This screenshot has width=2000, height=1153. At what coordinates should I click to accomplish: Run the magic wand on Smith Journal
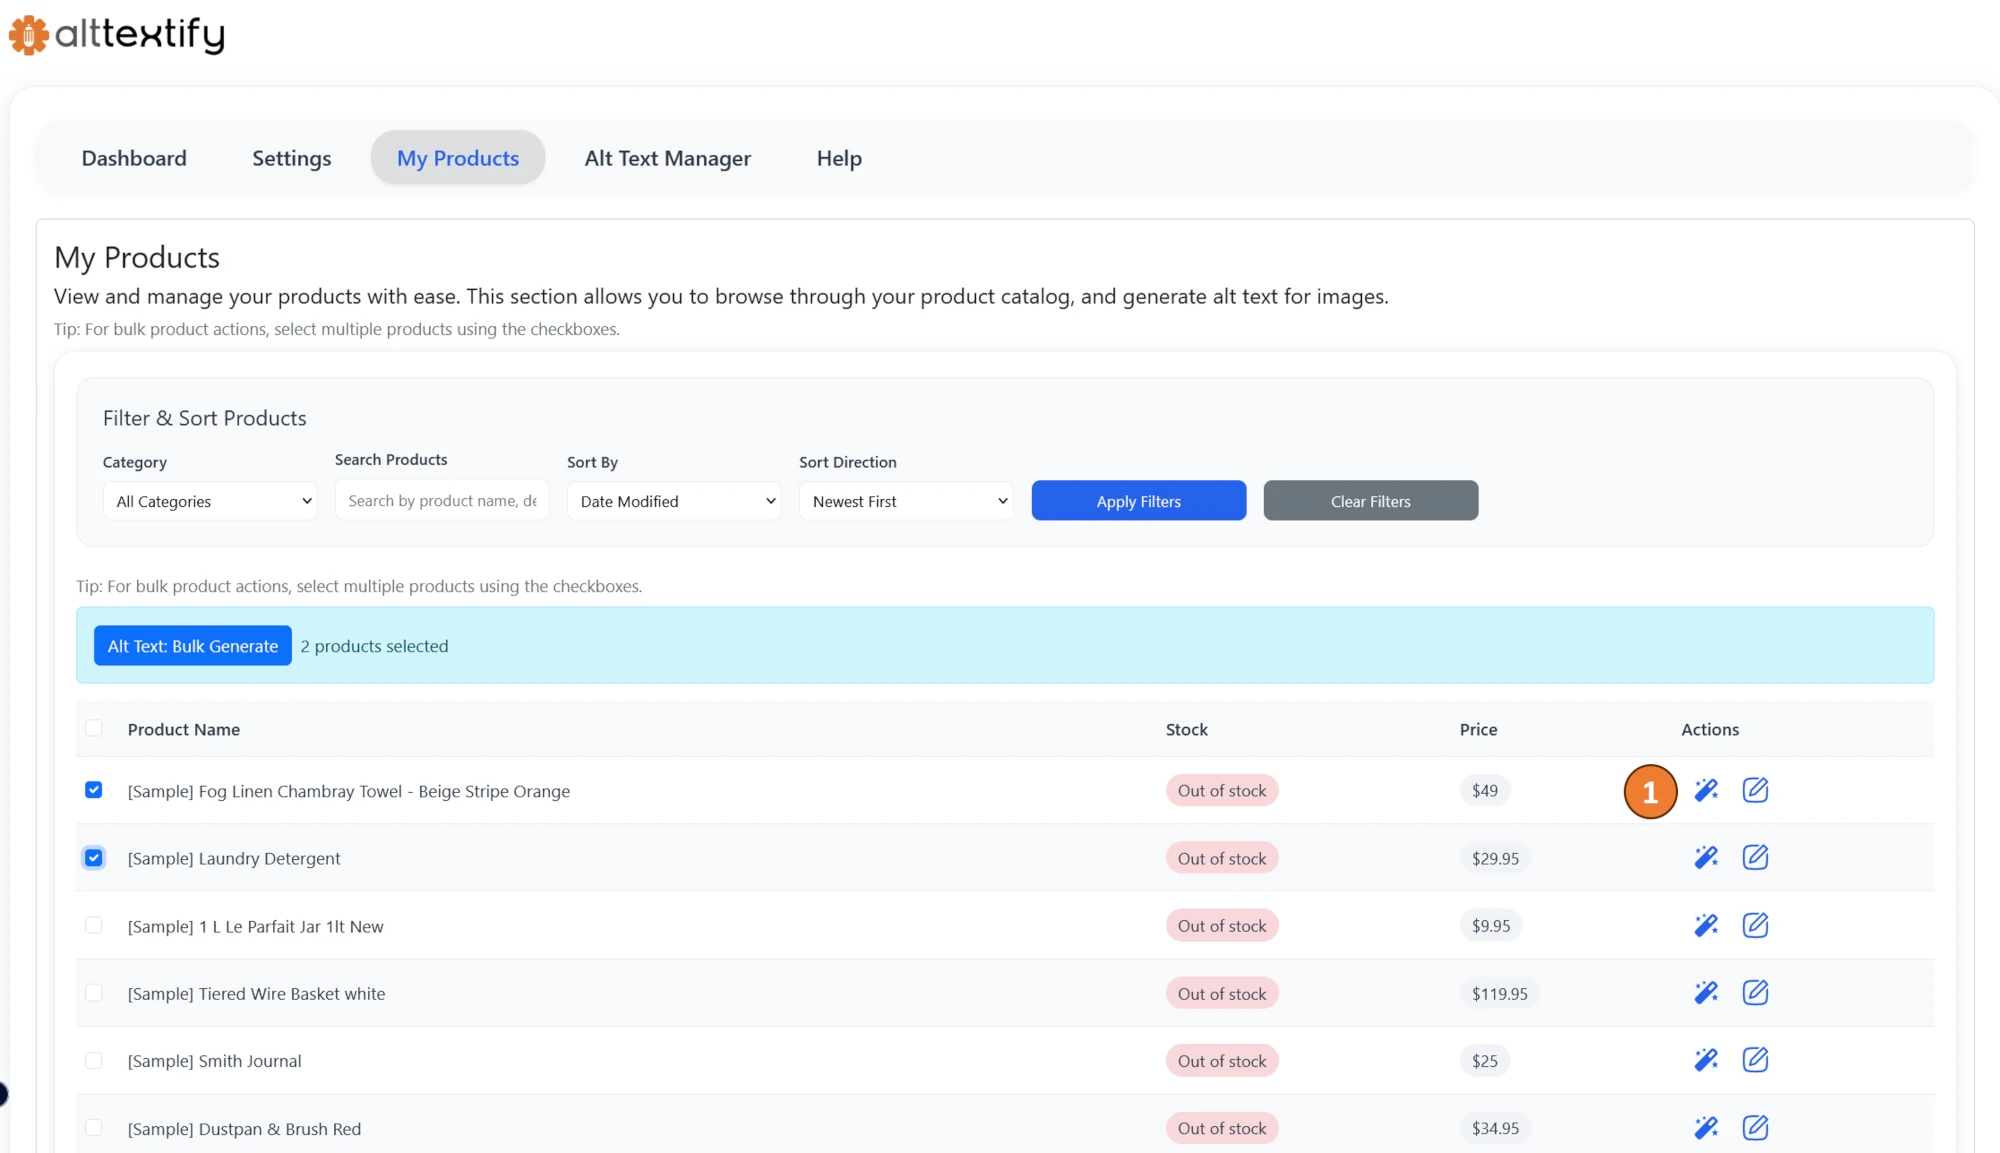click(x=1706, y=1060)
